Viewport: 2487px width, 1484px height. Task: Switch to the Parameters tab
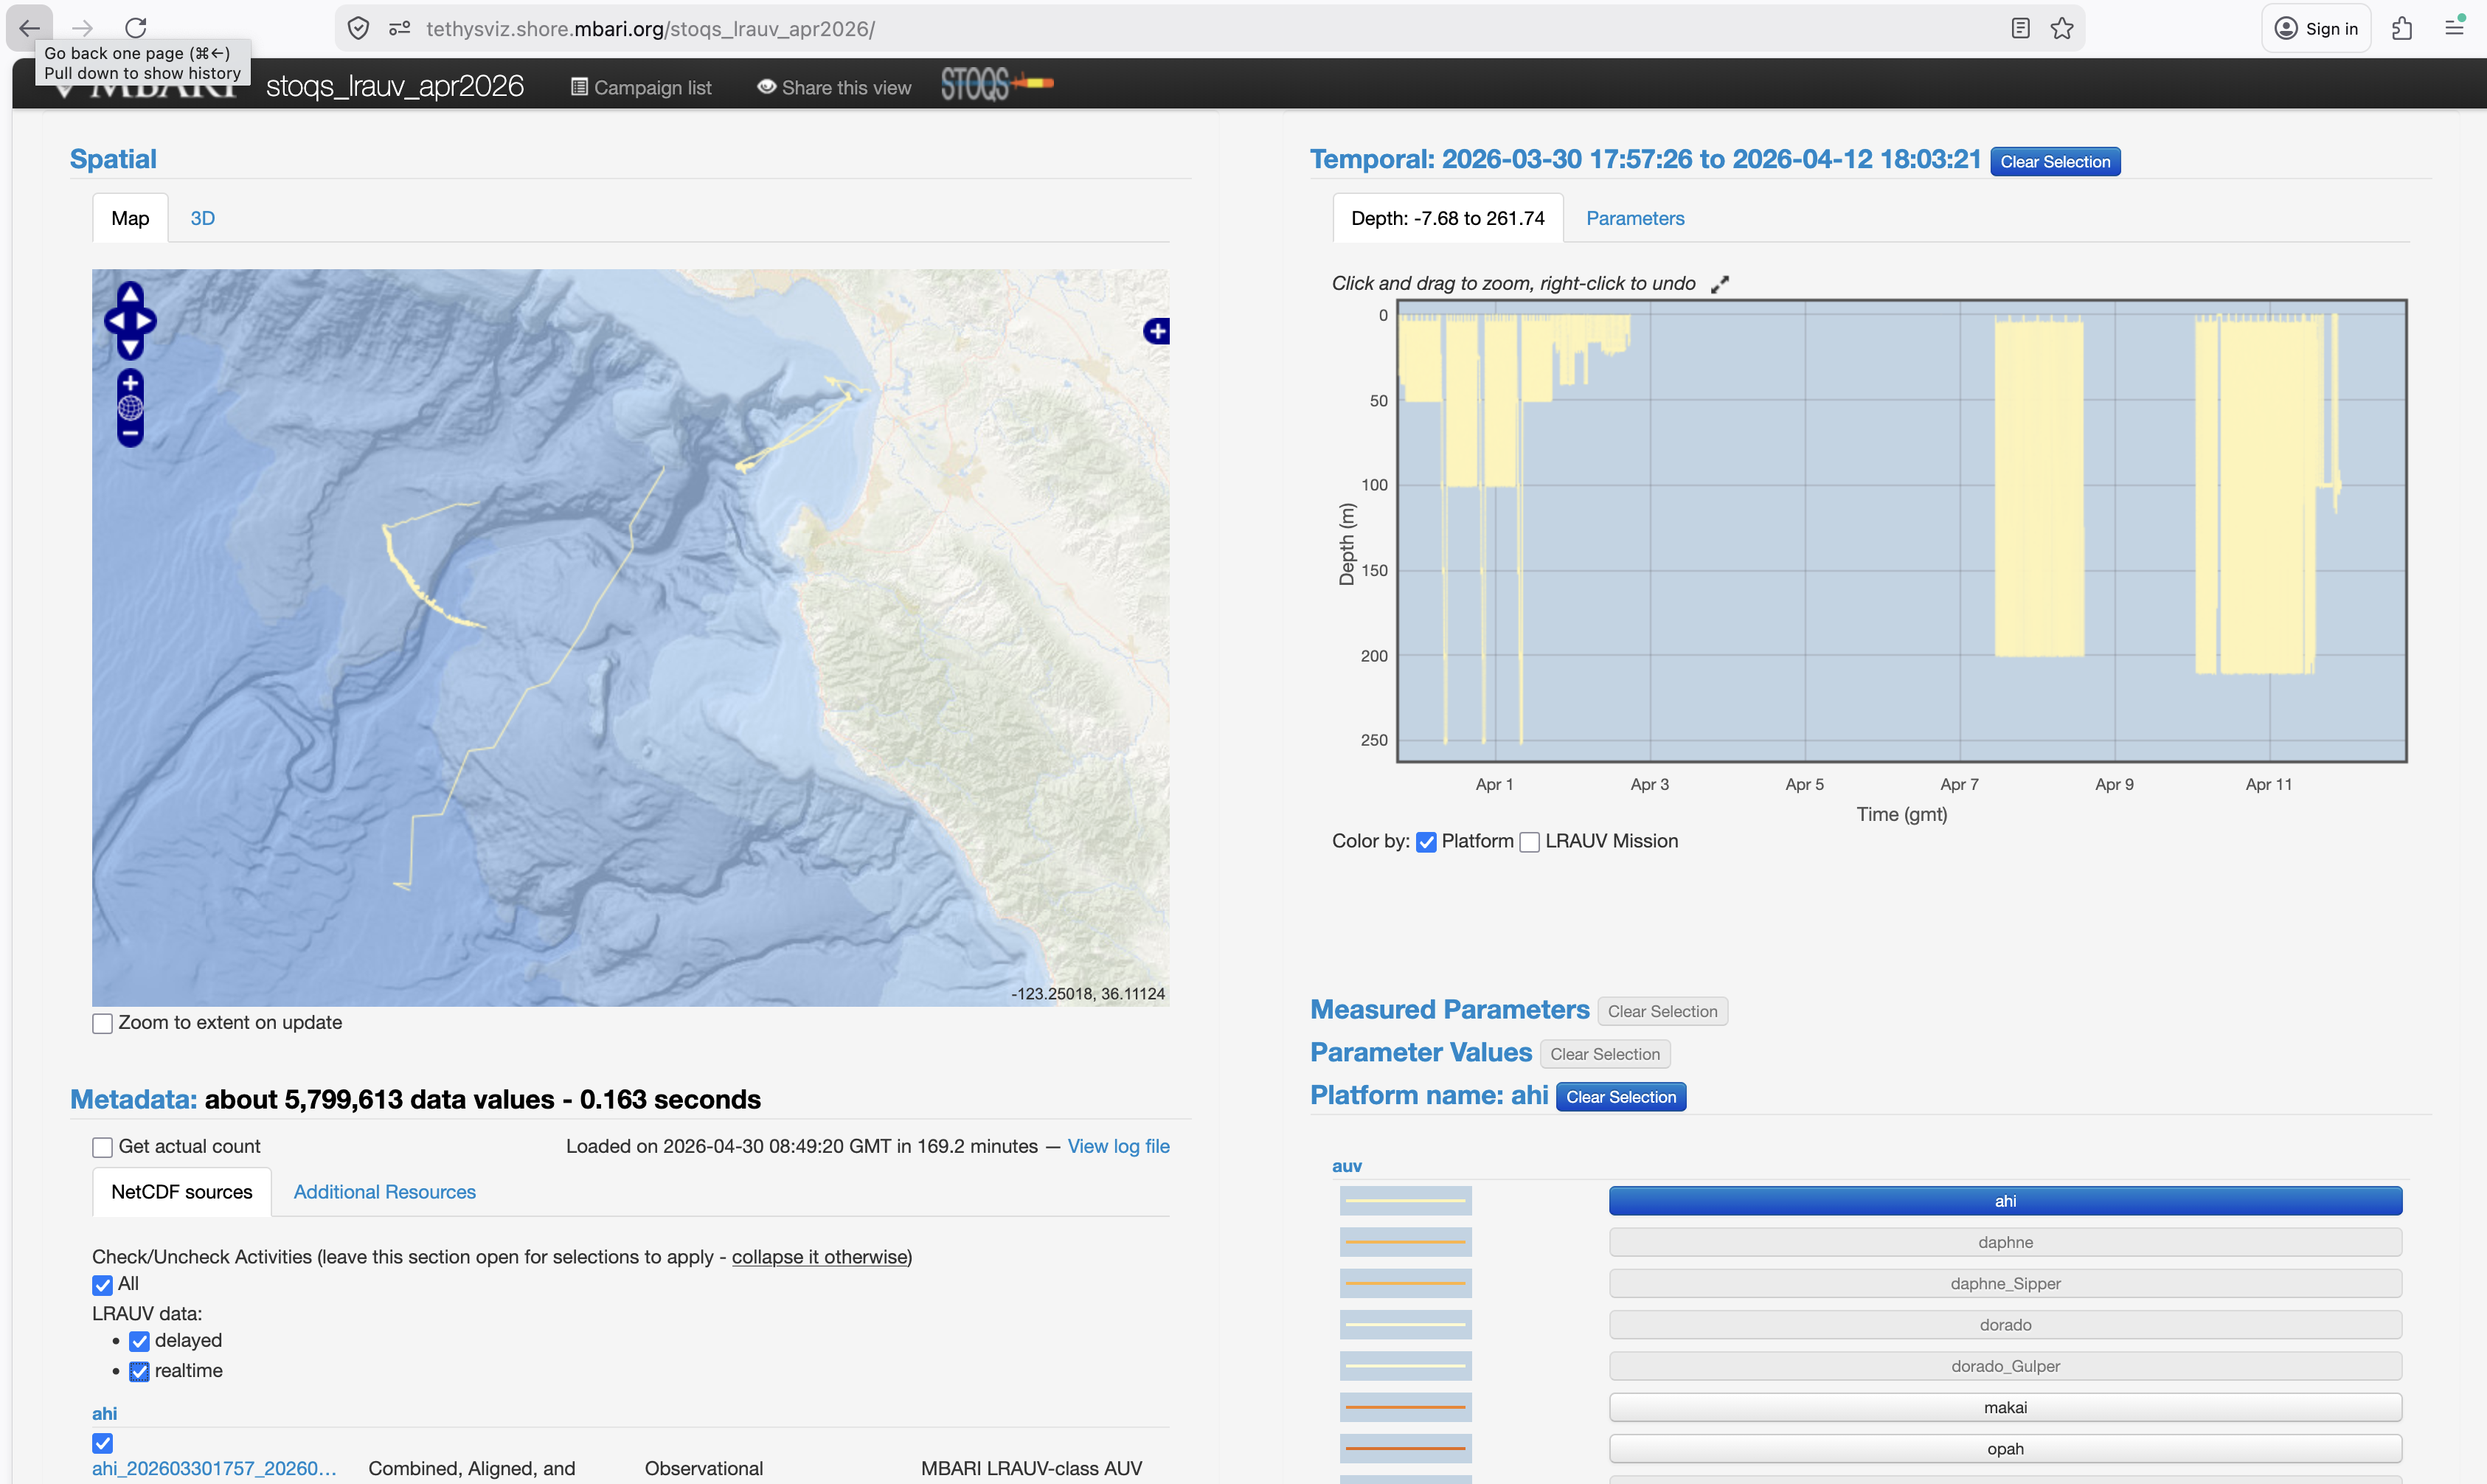[1635, 218]
